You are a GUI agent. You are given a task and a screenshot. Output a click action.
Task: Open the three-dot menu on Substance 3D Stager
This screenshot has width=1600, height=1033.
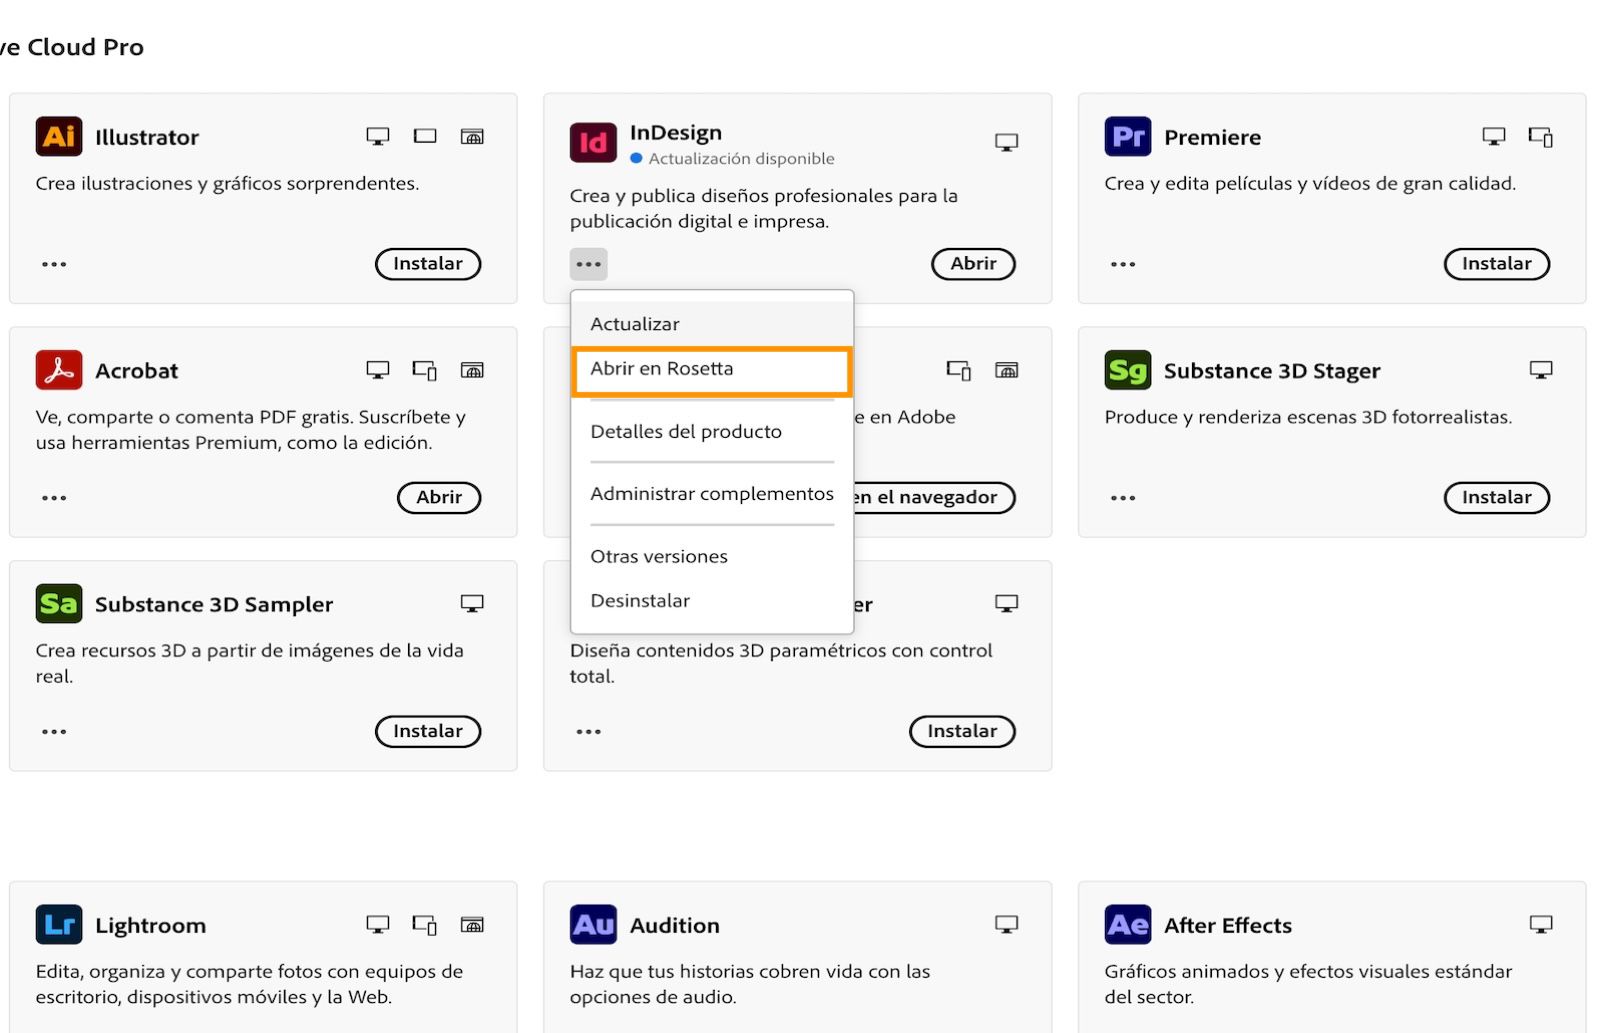(1123, 498)
